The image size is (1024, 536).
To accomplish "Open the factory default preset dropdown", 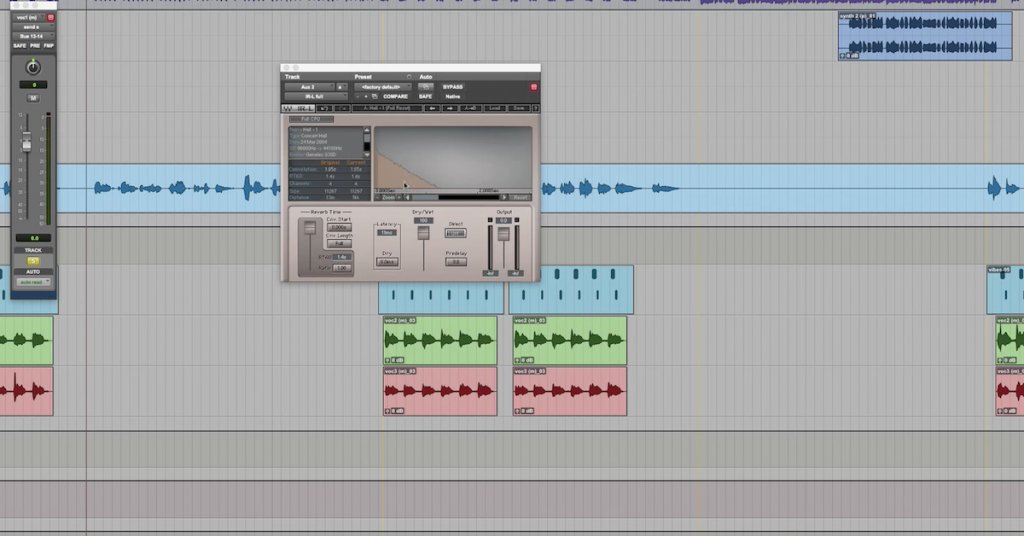I will [383, 87].
